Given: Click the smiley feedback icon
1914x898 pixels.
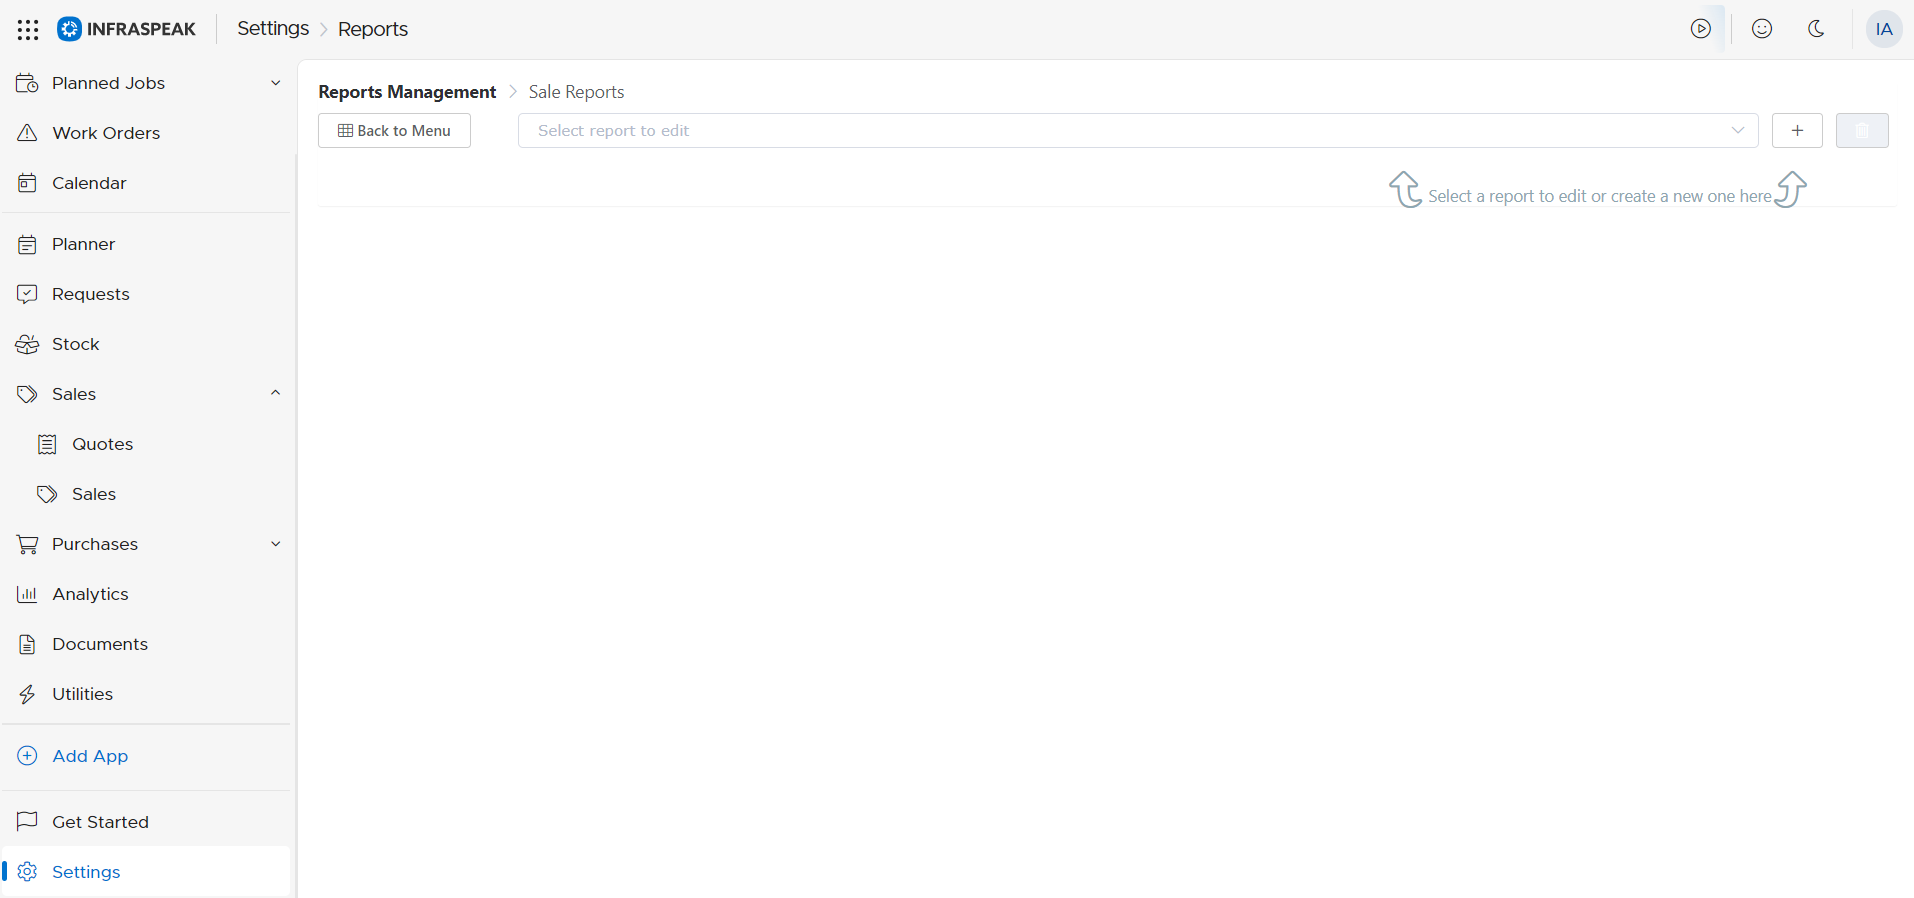Looking at the screenshot, I should [x=1762, y=29].
